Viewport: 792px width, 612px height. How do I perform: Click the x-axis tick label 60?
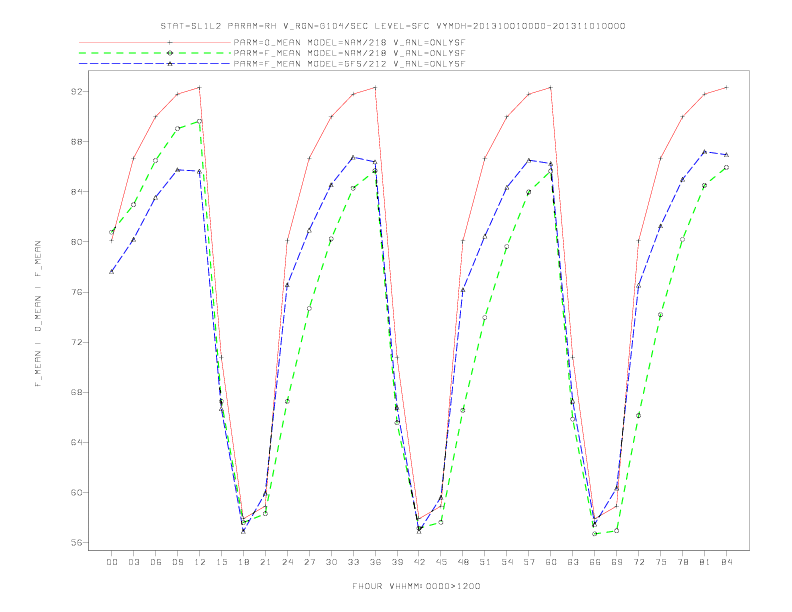[x=551, y=562]
